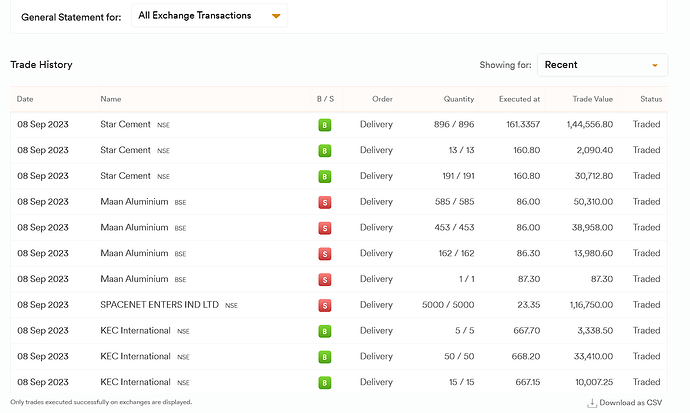690x413 pixels.
Task: Click the orange arrow in General Statement dropdown
Action: [x=277, y=17]
